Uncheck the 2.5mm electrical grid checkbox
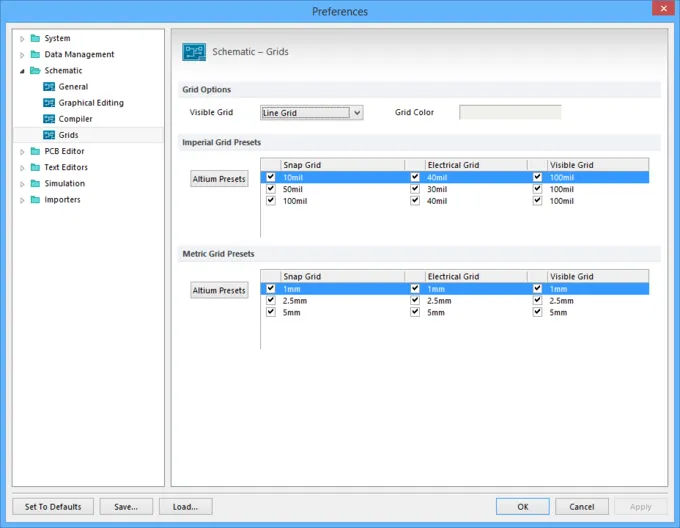 pyautogui.click(x=415, y=300)
